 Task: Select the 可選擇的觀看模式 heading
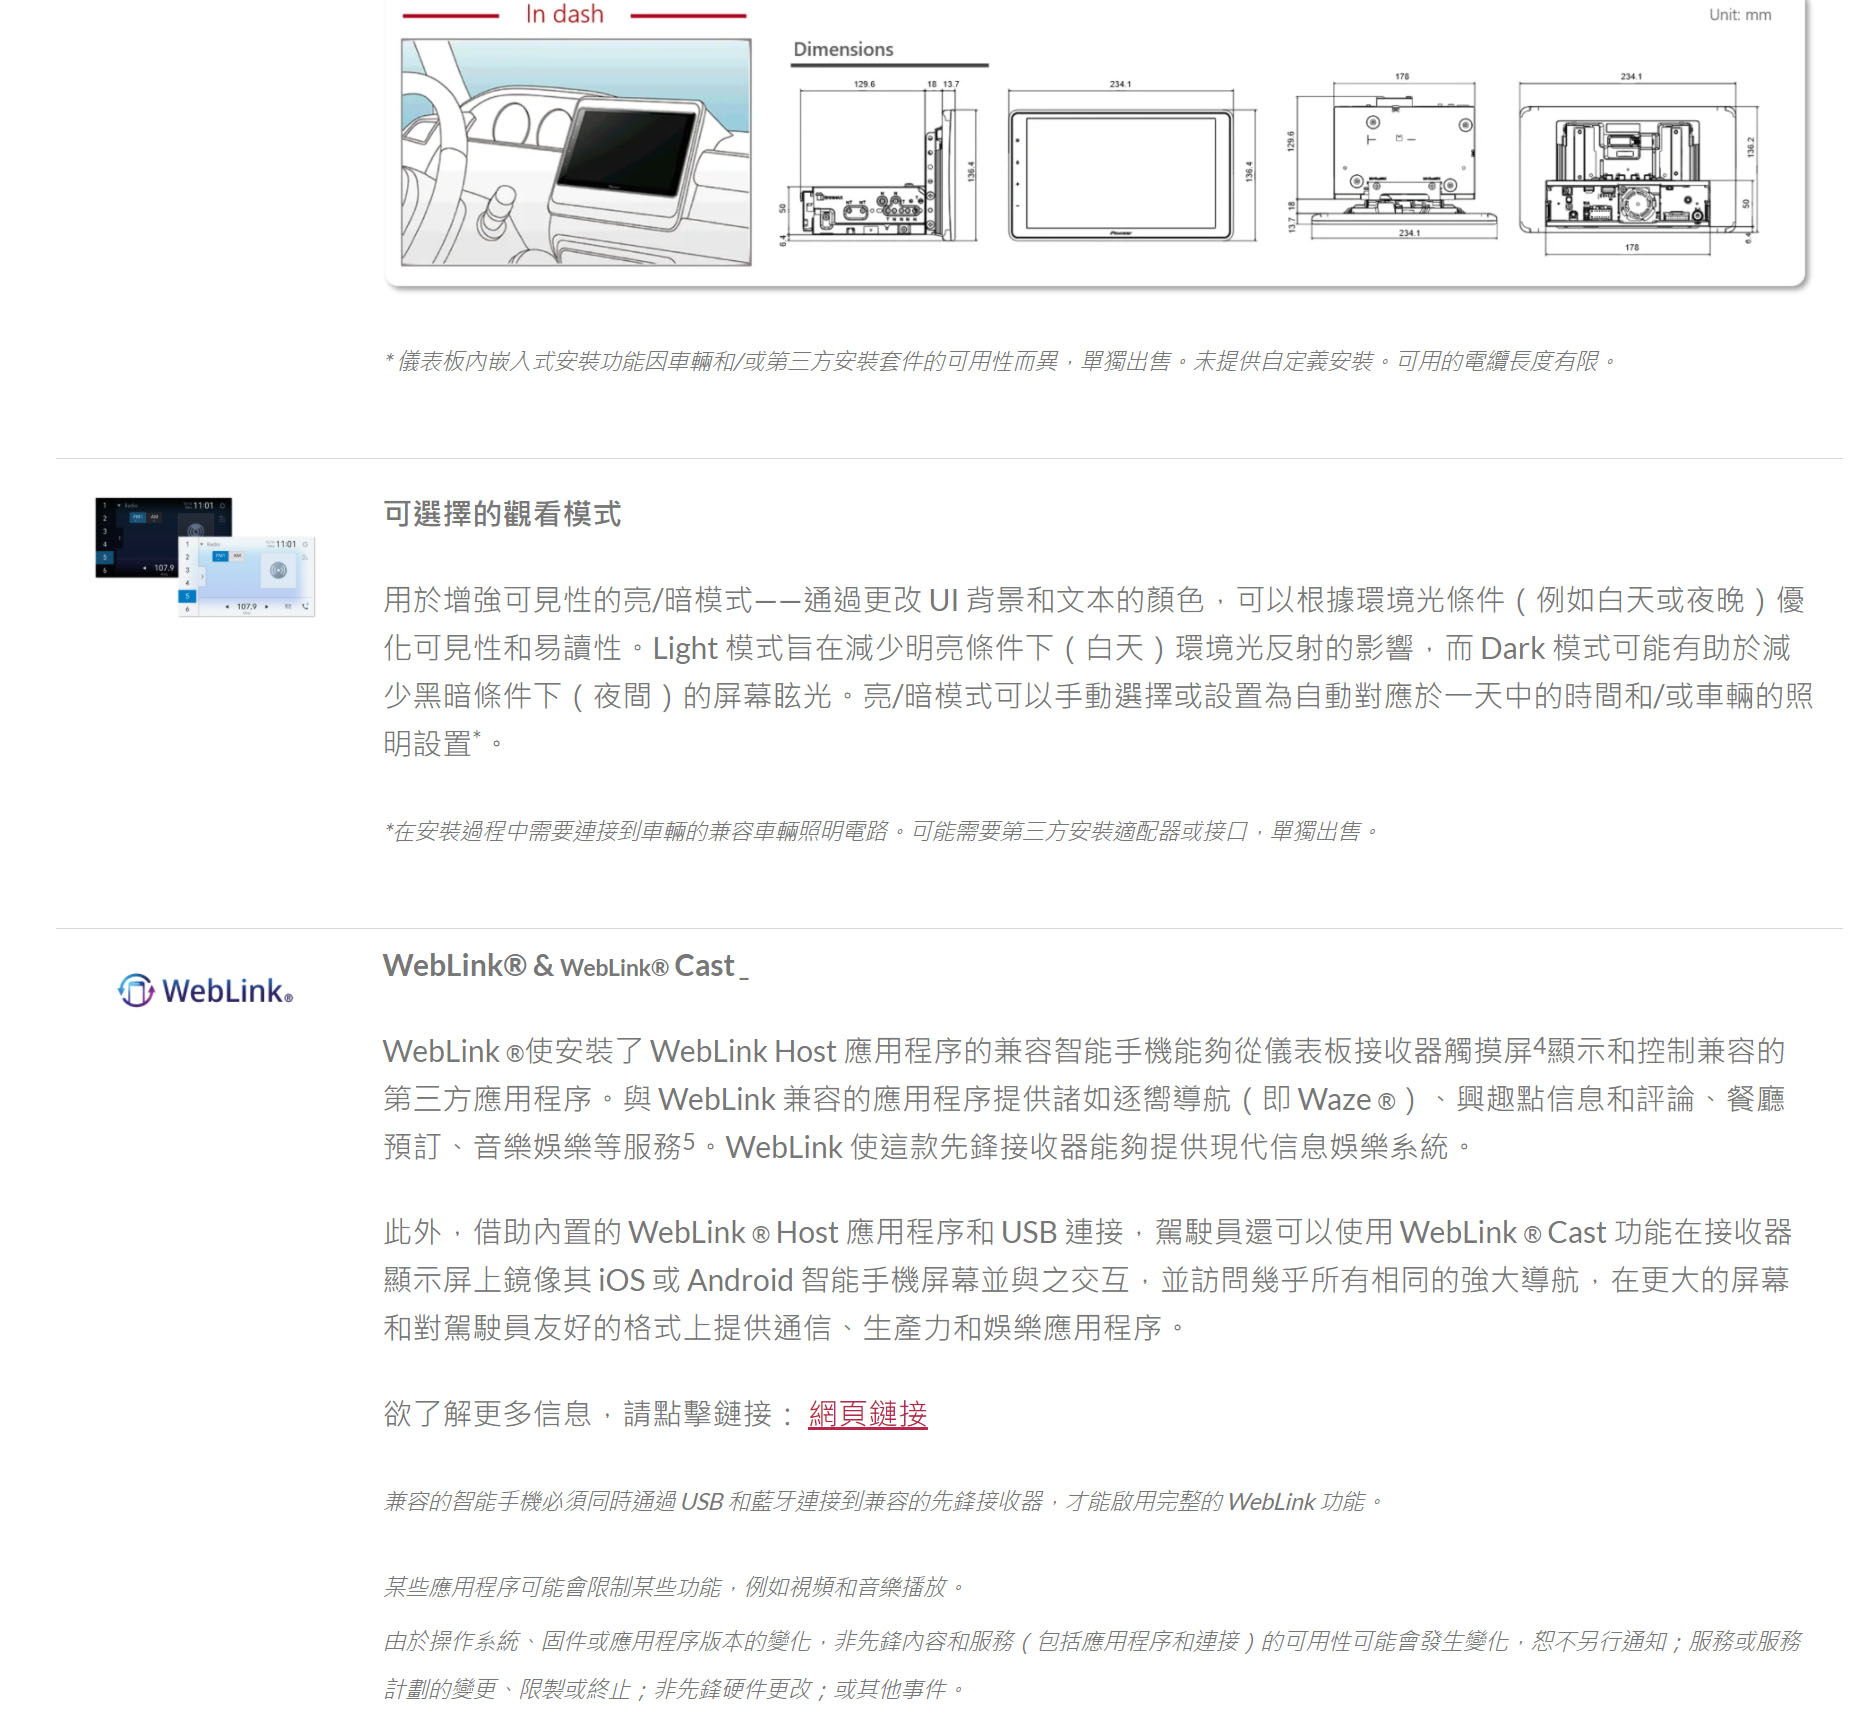tap(502, 514)
